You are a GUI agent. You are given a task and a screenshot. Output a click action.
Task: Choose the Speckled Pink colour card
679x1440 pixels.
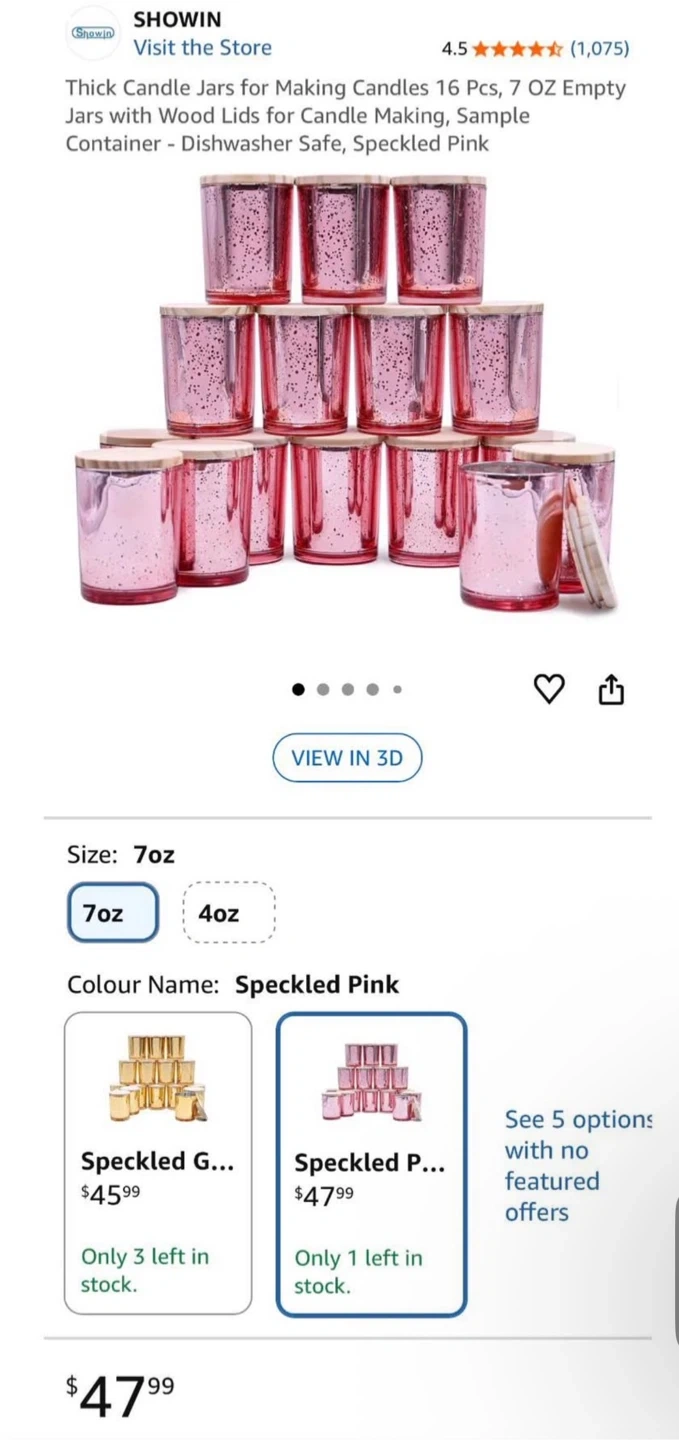click(371, 1164)
